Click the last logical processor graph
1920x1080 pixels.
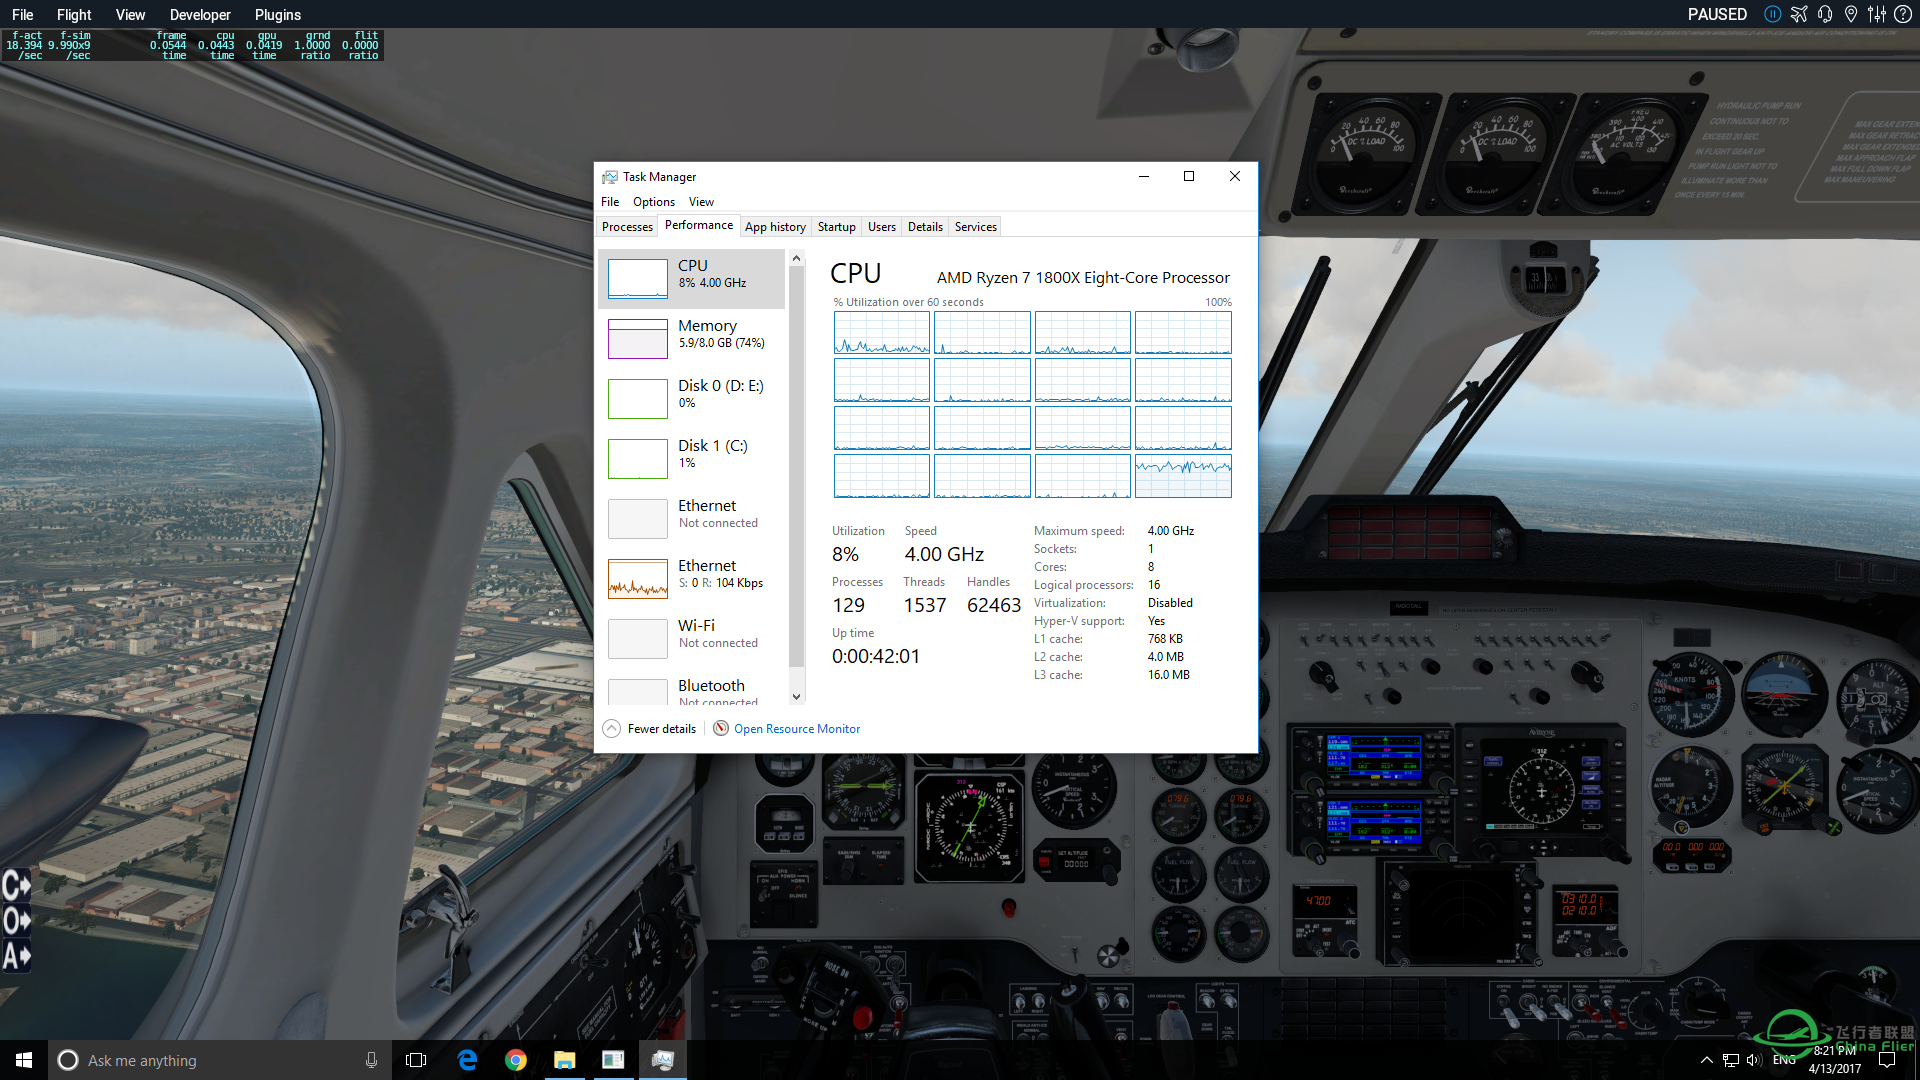coord(1183,476)
